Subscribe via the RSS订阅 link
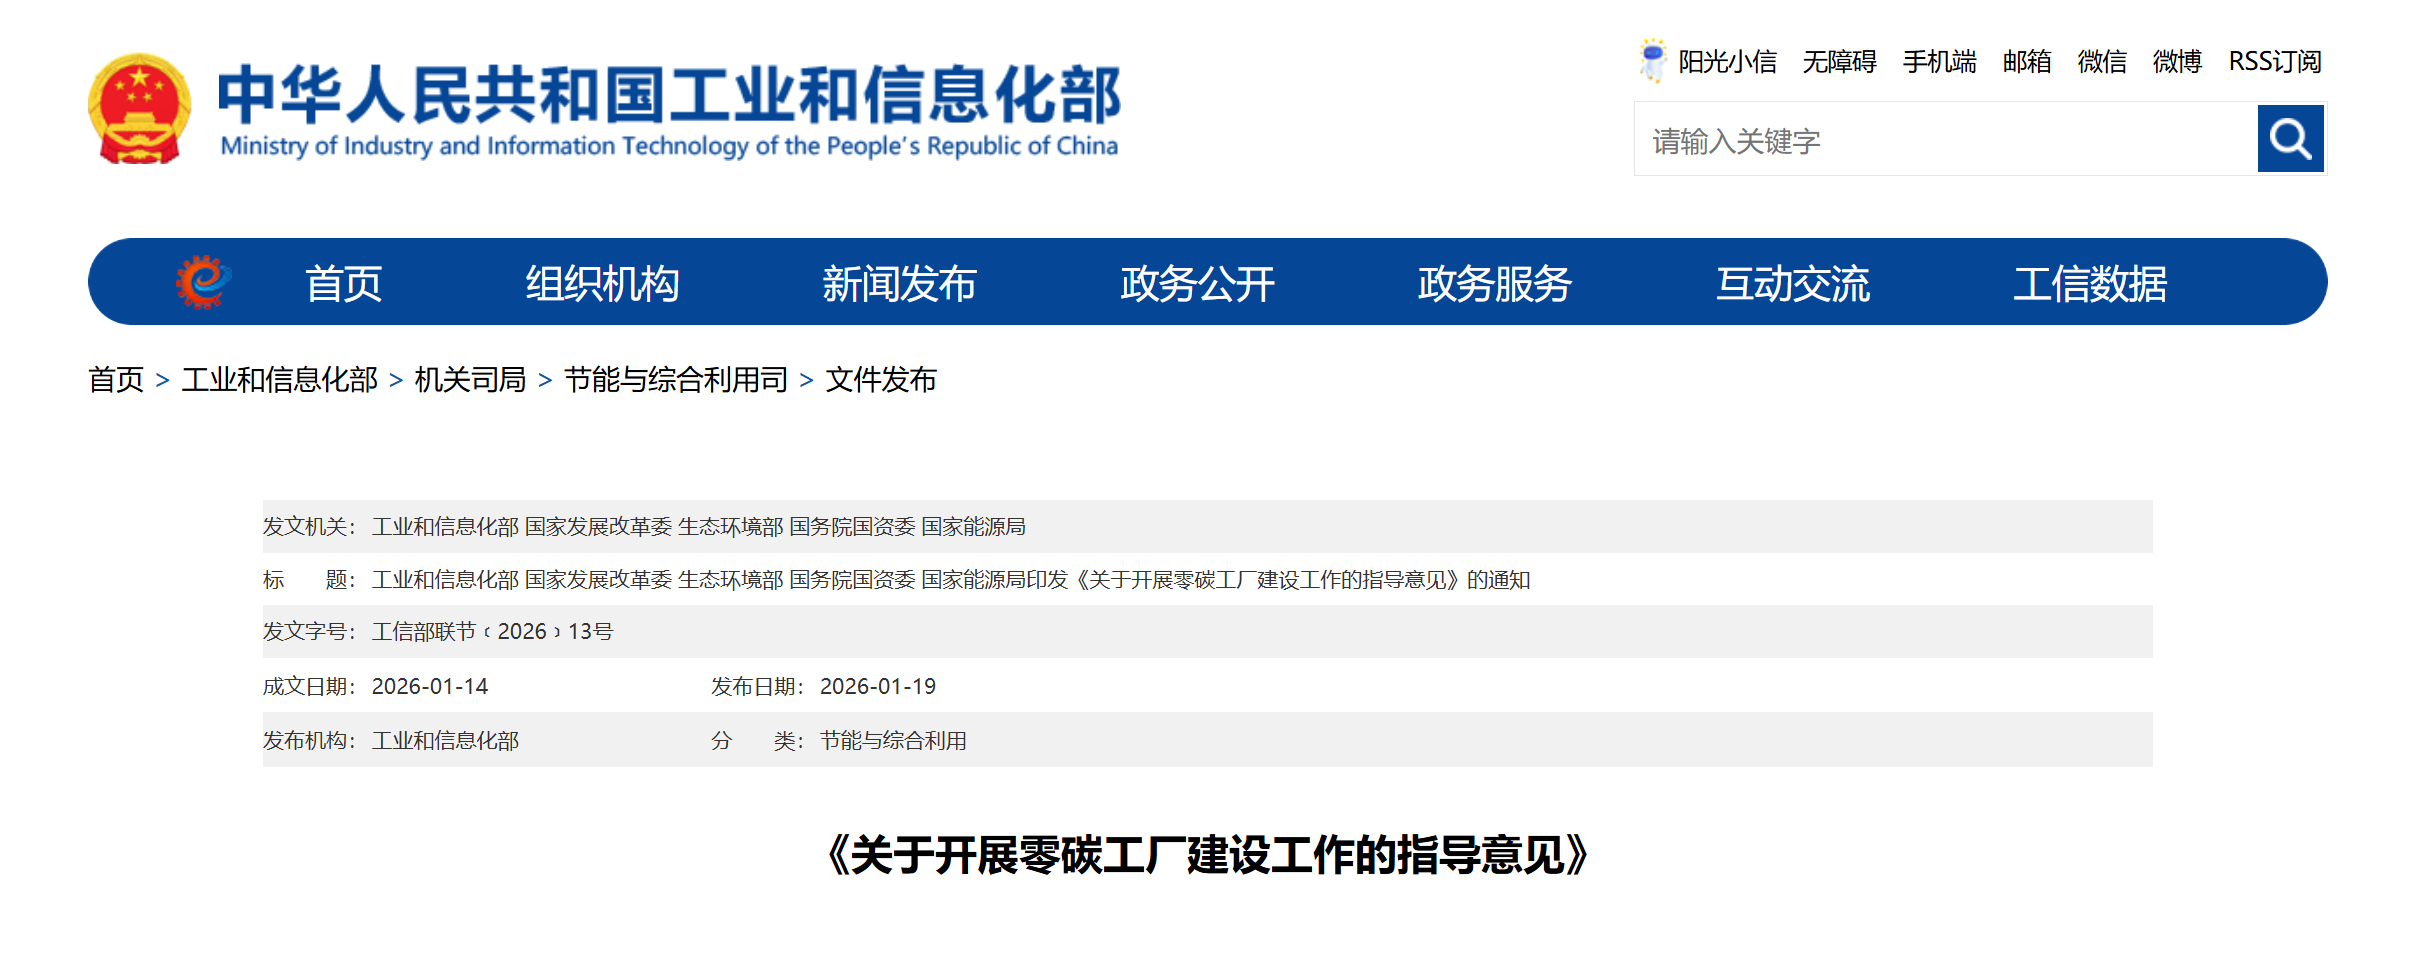The height and width of the screenshot is (966, 2426). pos(2274,62)
